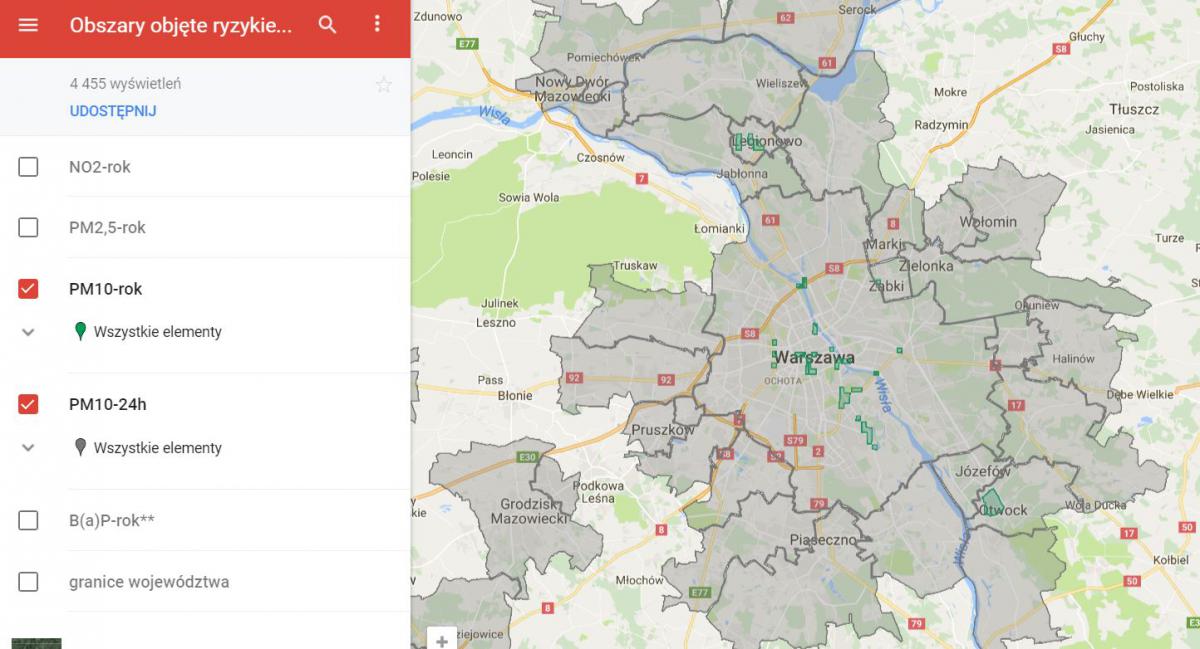Click the Warszawa city label
The width and height of the screenshot is (1200, 649).
814,357
